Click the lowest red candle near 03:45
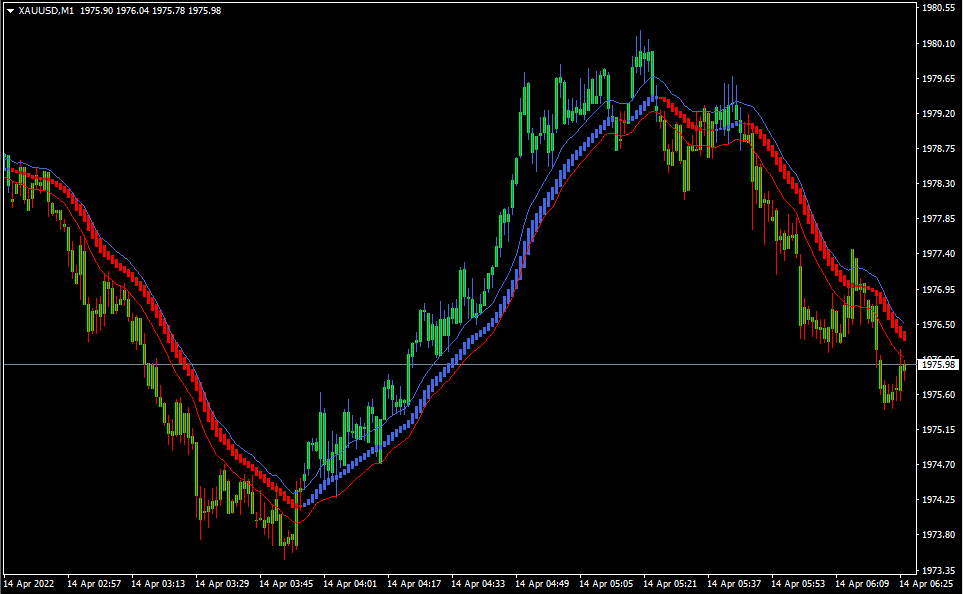 [286, 553]
